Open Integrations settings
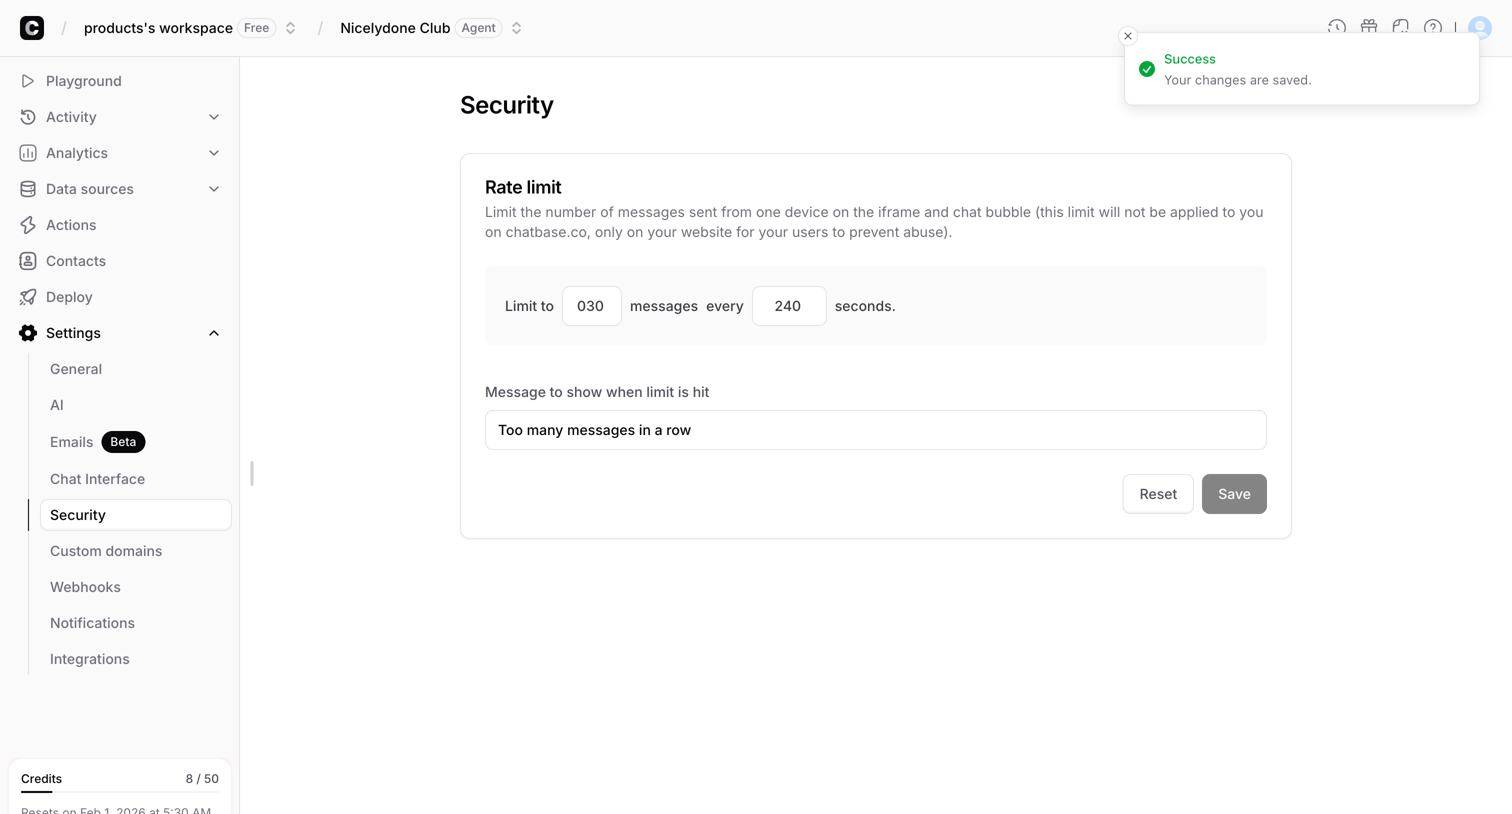 pos(90,659)
